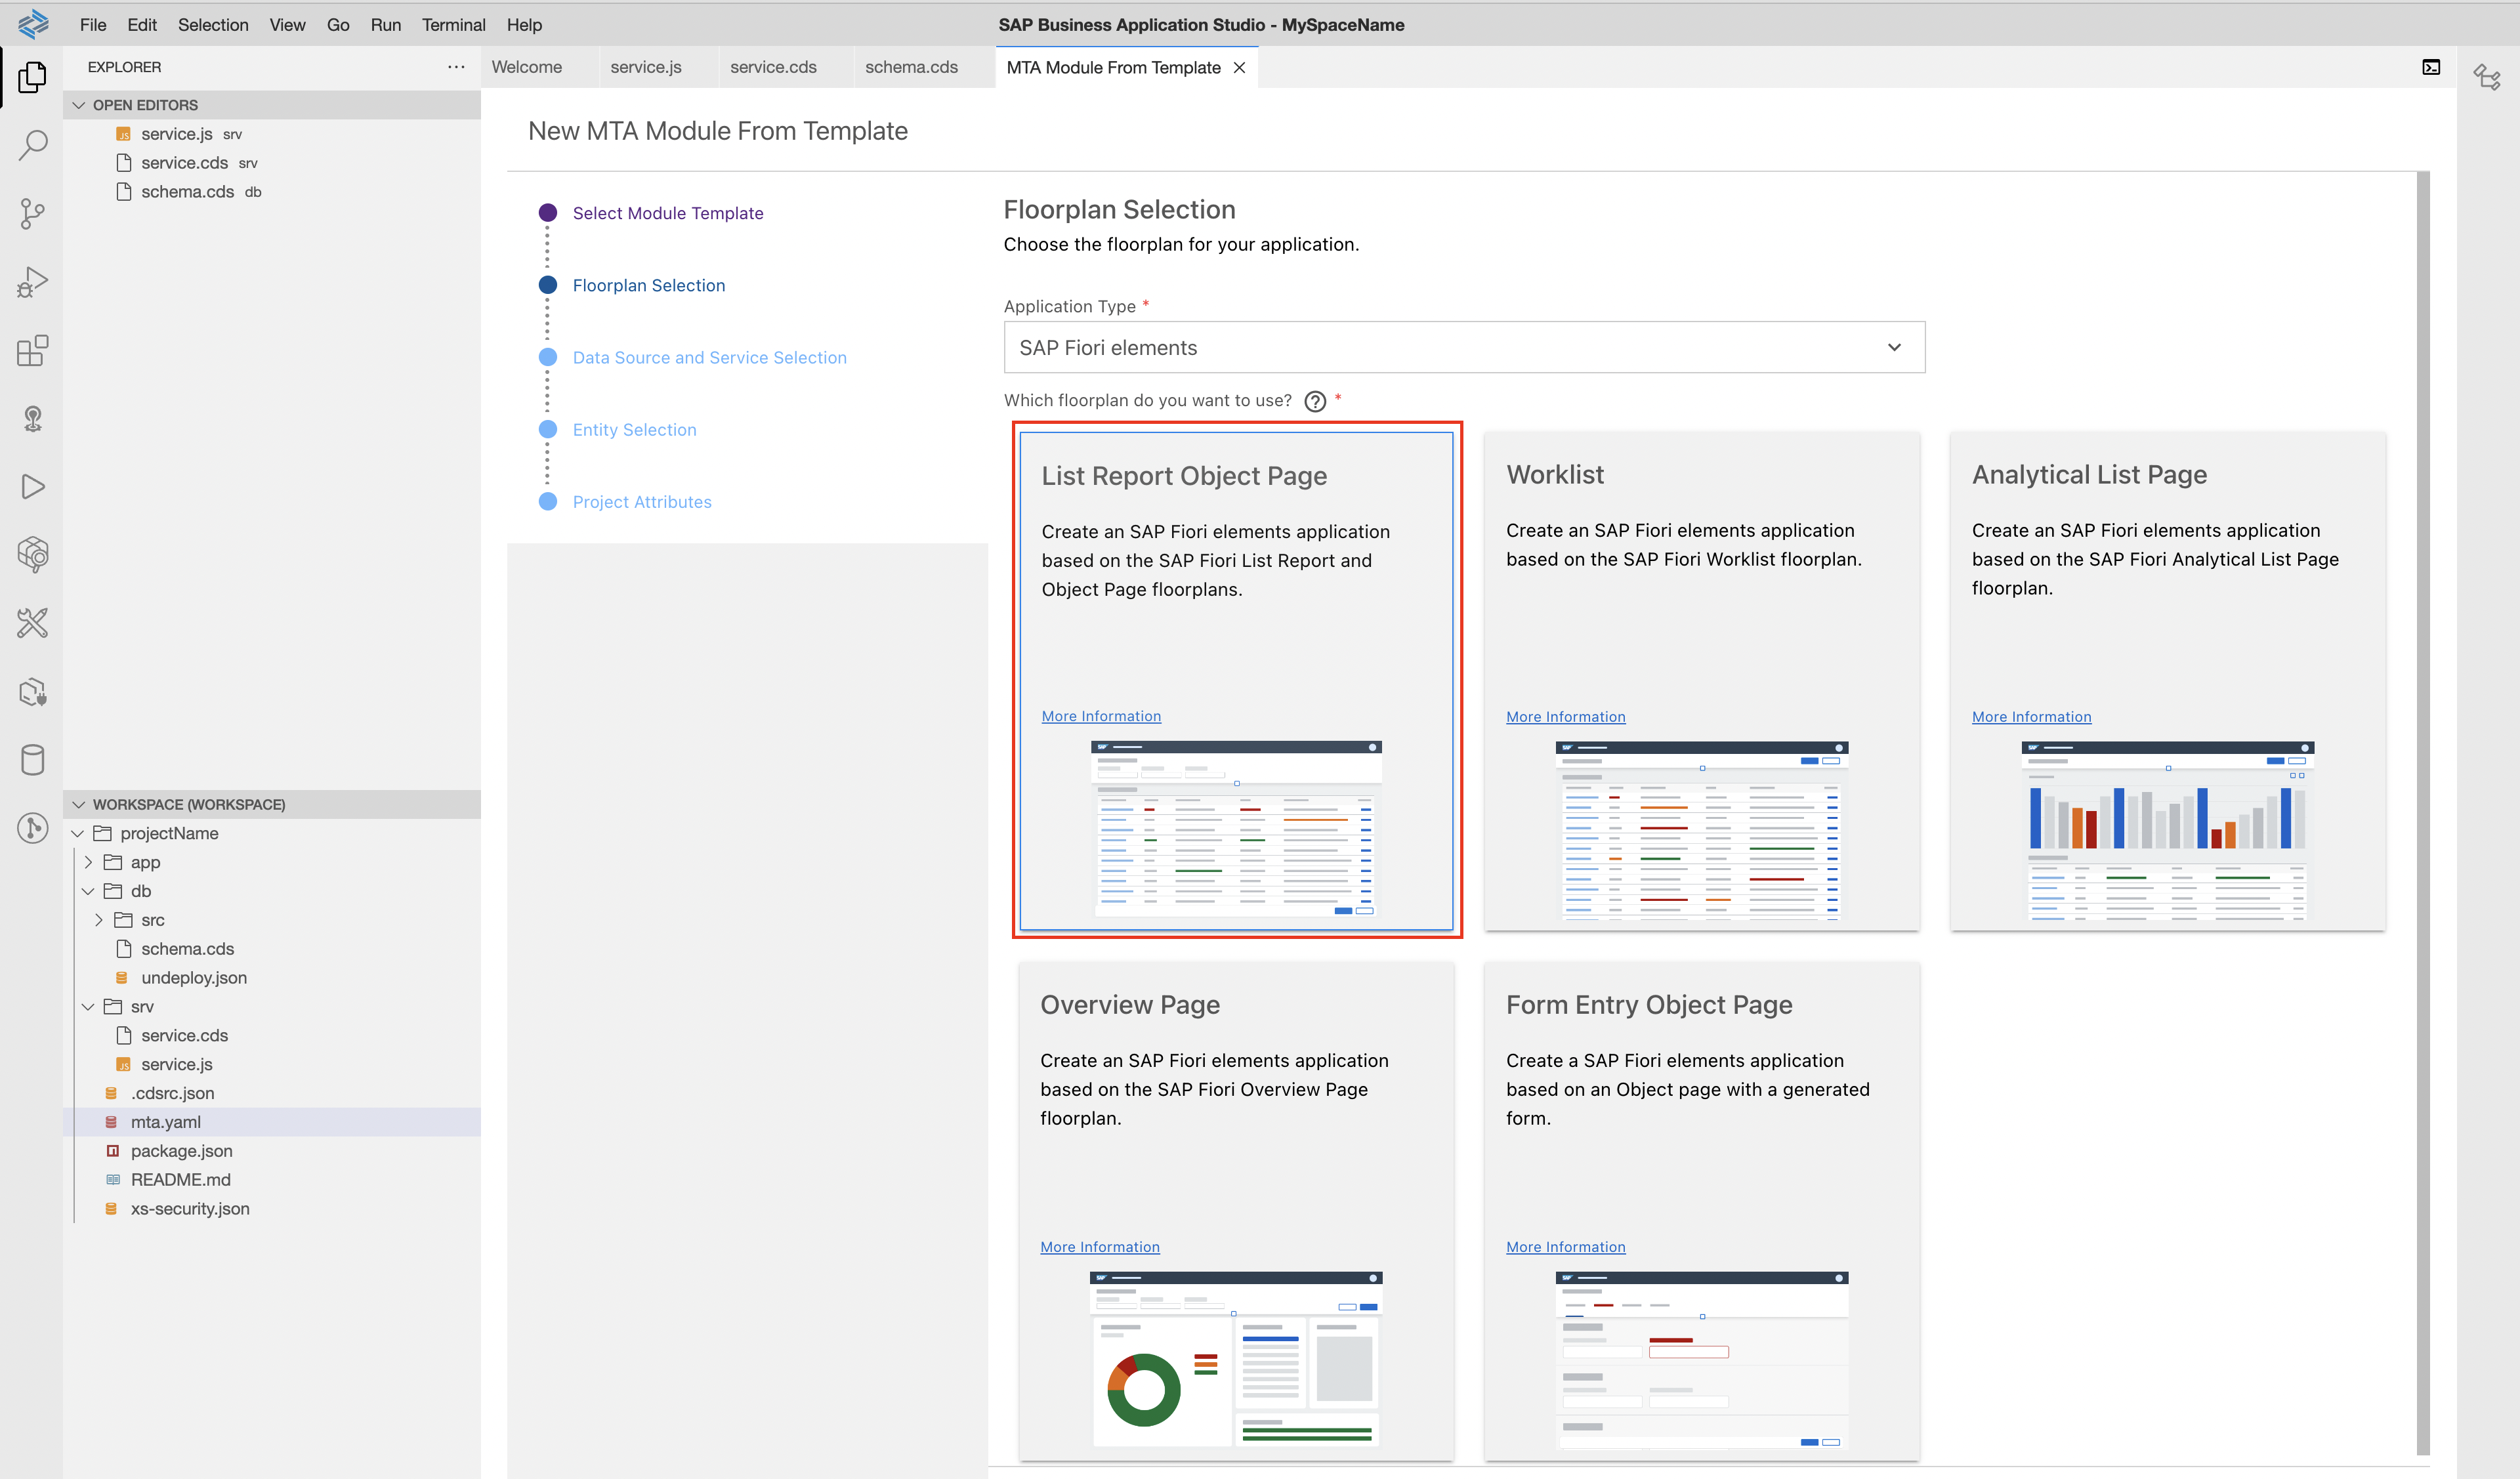Image resolution: width=2520 pixels, height=1479 pixels.
Task: Open the Search view icon
Action: tap(32, 145)
